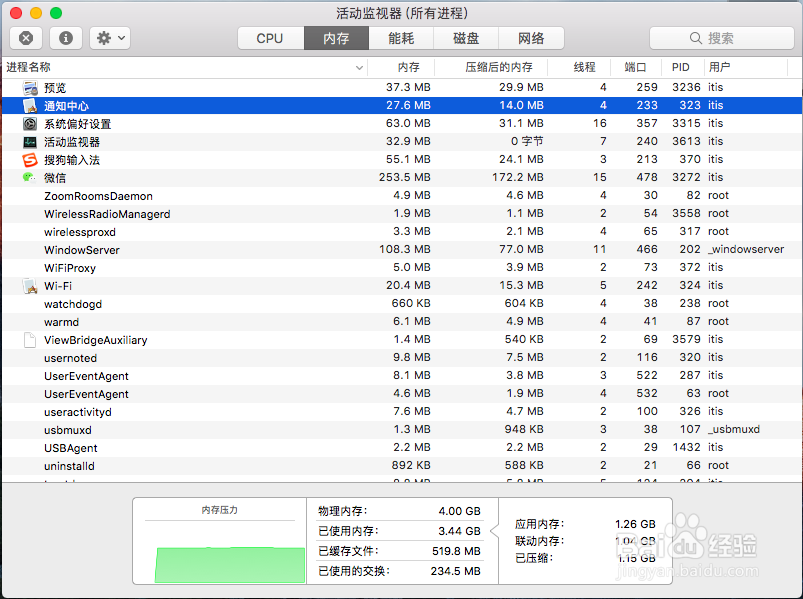The height and width of the screenshot is (599, 803).
Task: Open the gear actions dropdown menu
Action: coord(110,38)
